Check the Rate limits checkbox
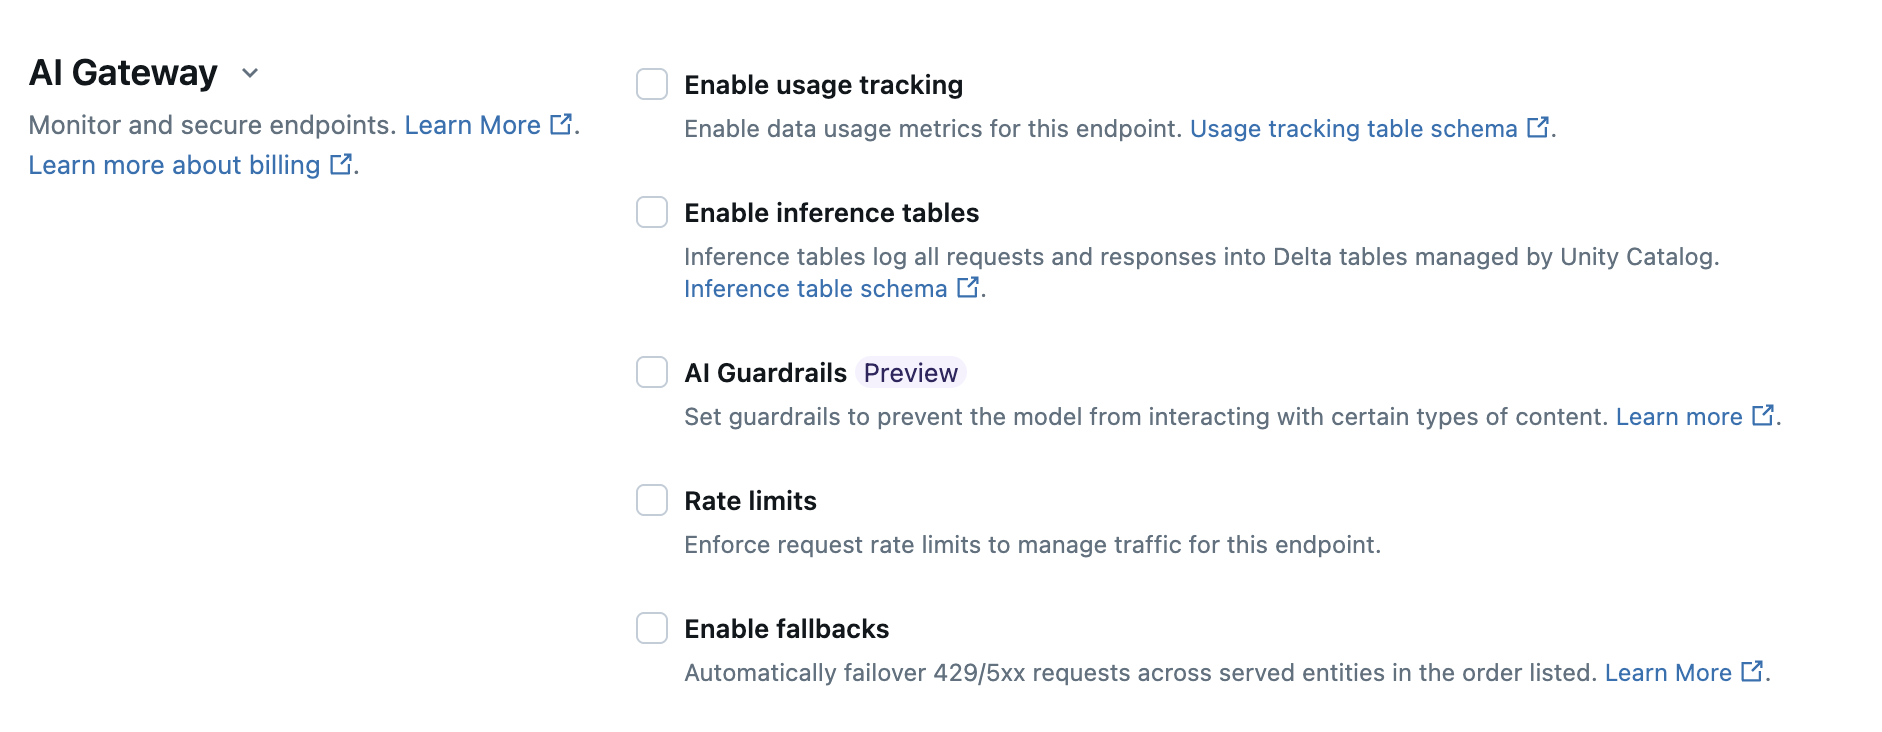The width and height of the screenshot is (1882, 732). 651,500
